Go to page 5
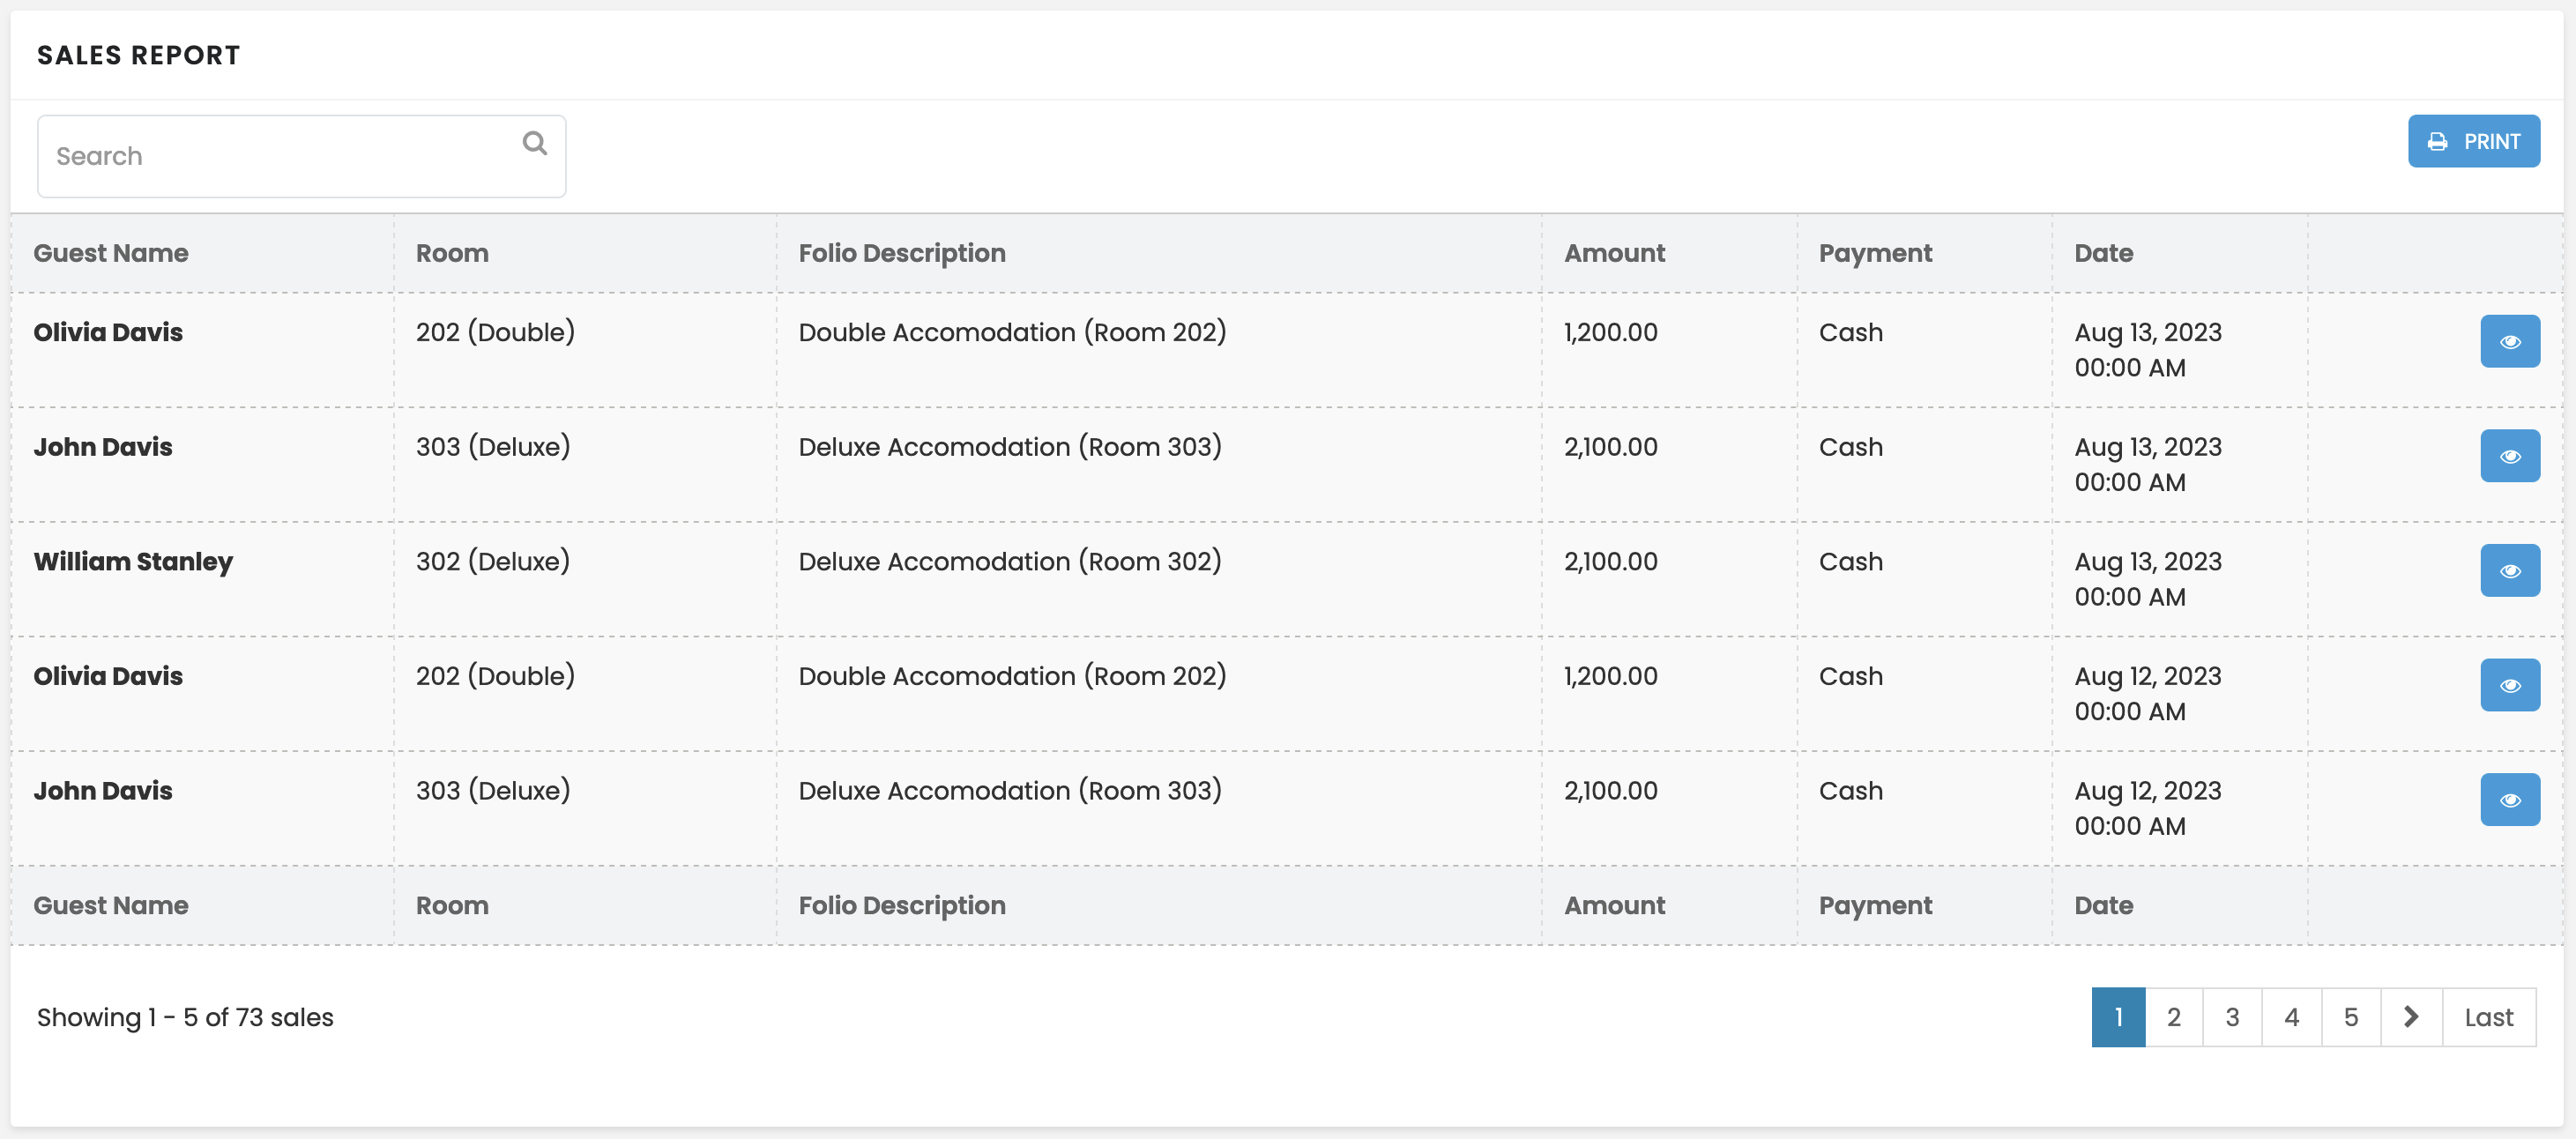Screen dimensions: 2576x1139 pos(2351,1017)
